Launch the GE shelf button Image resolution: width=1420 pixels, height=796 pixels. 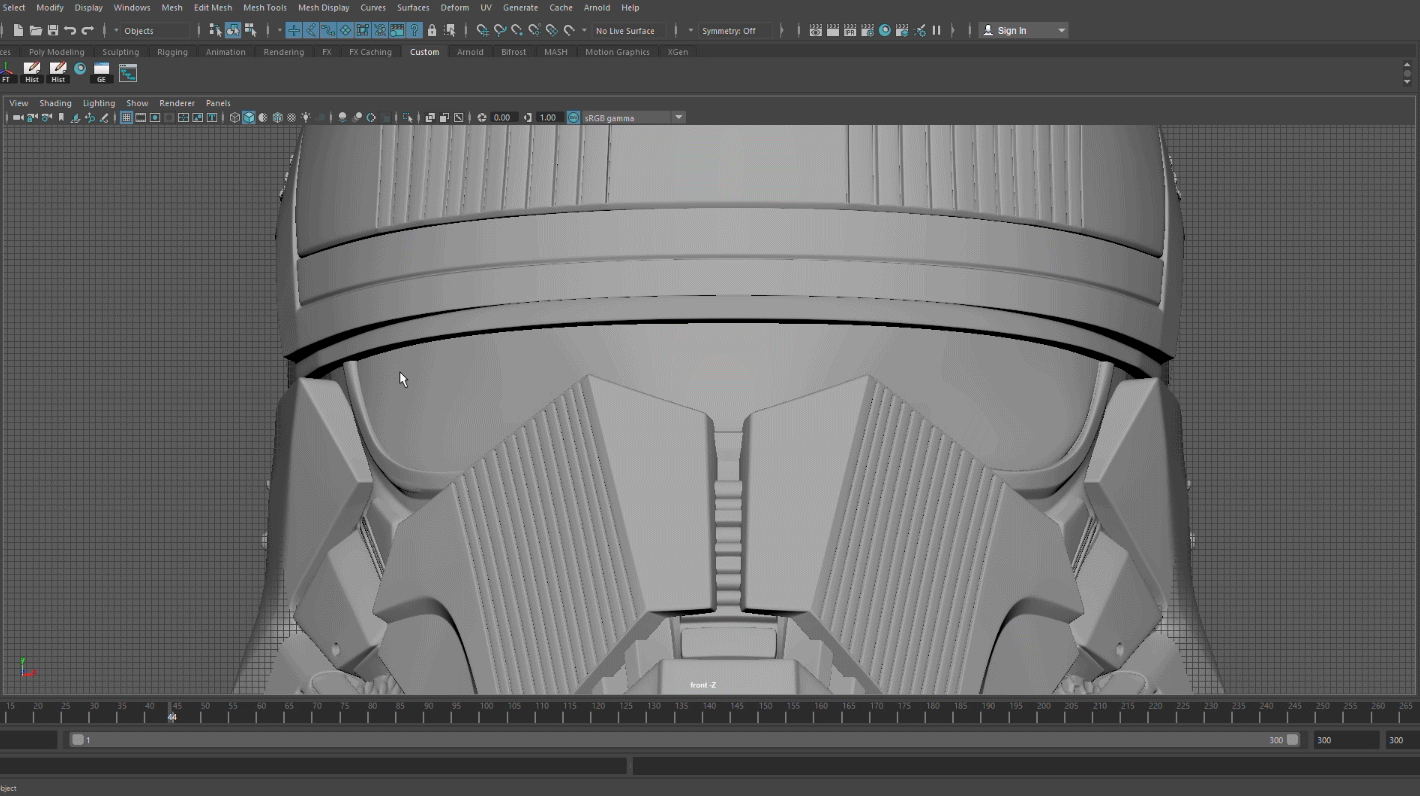coord(101,73)
